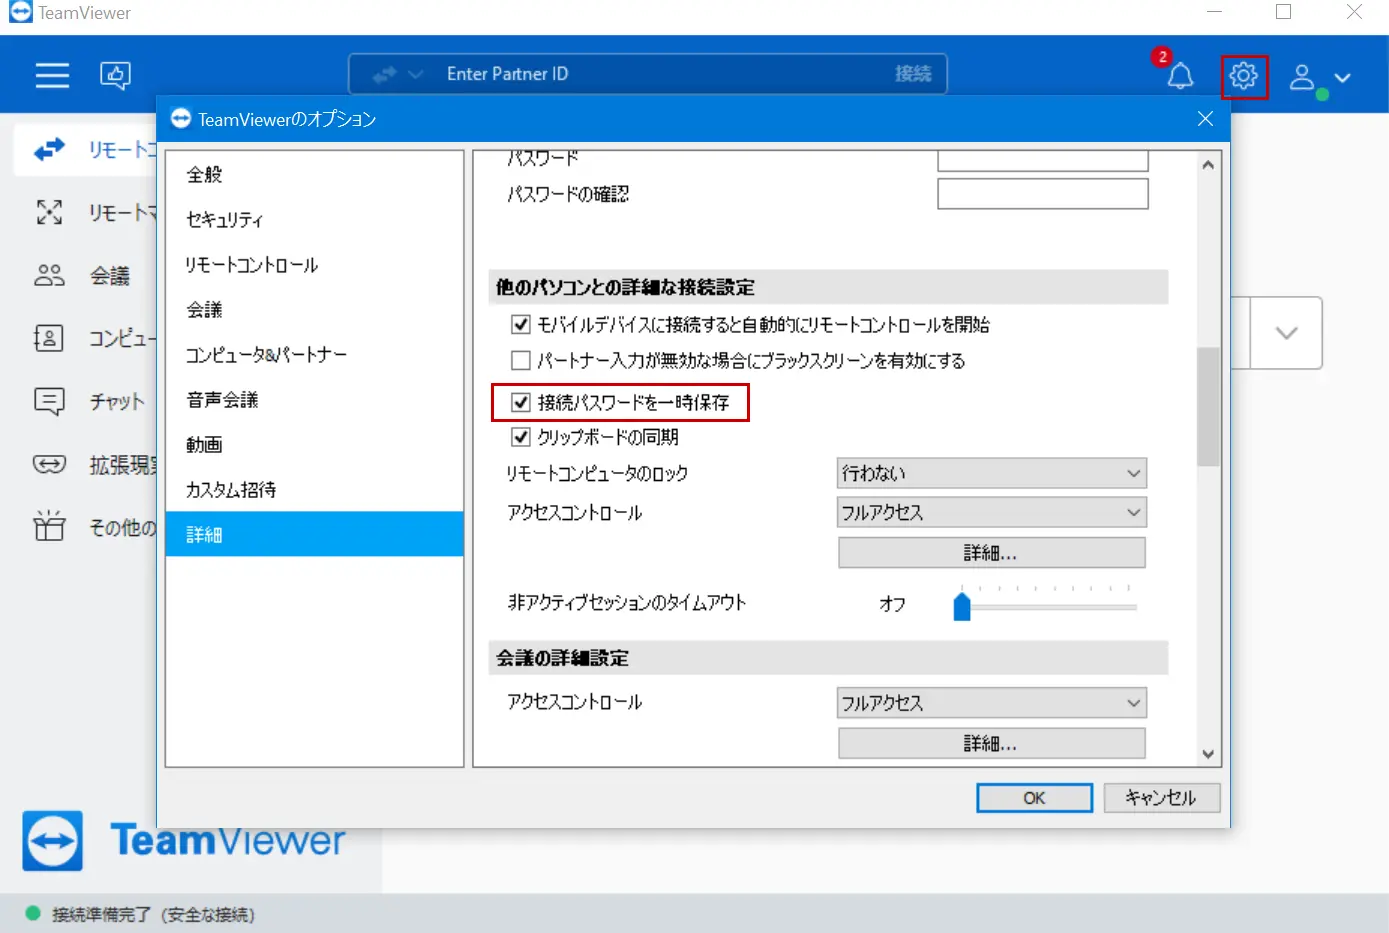Open the notifications bell
This screenshot has width=1389, height=933.
tap(1180, 75)
